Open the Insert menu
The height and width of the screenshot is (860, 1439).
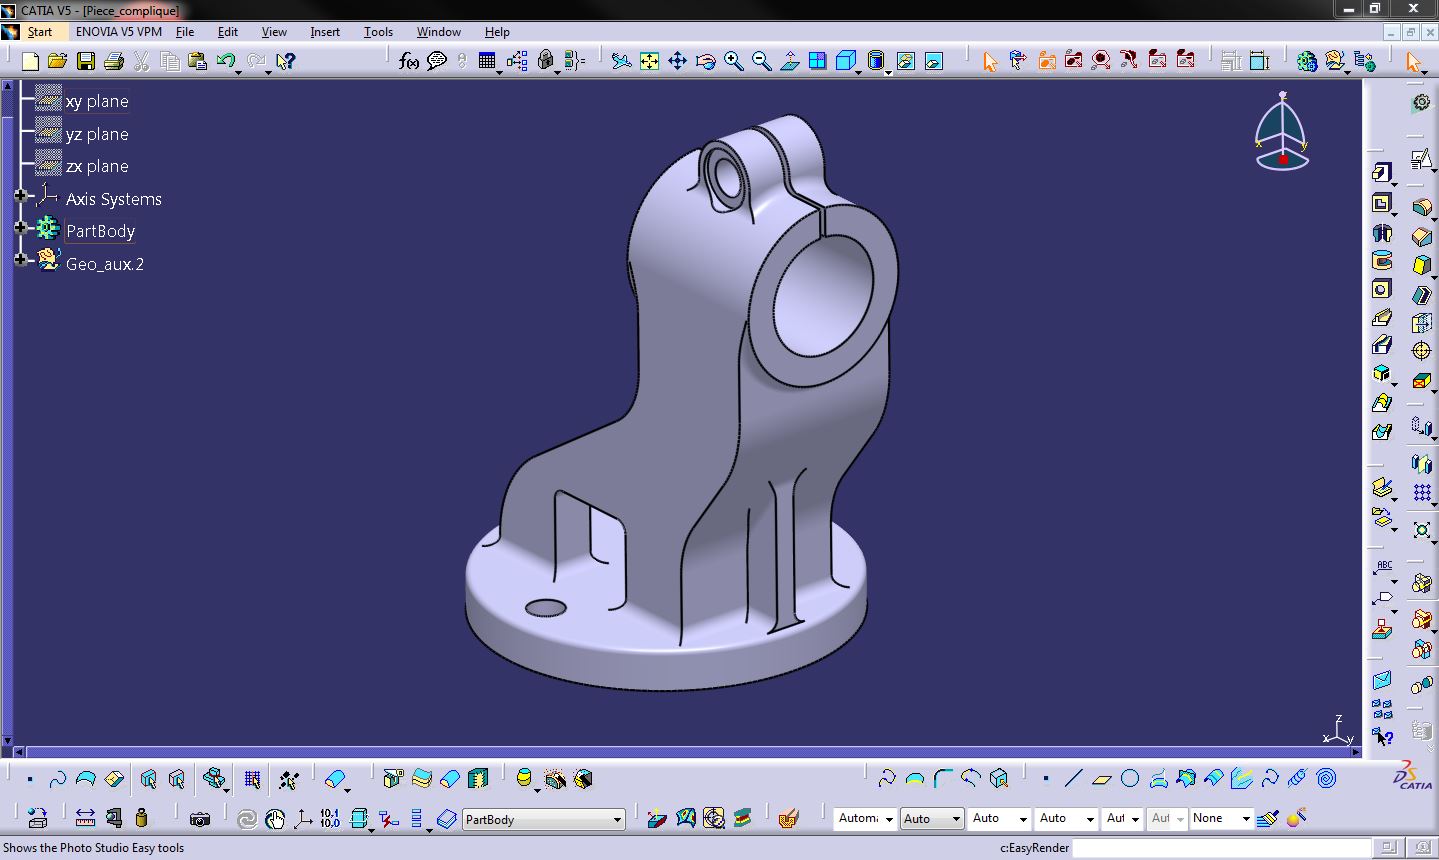pos(325,32)
